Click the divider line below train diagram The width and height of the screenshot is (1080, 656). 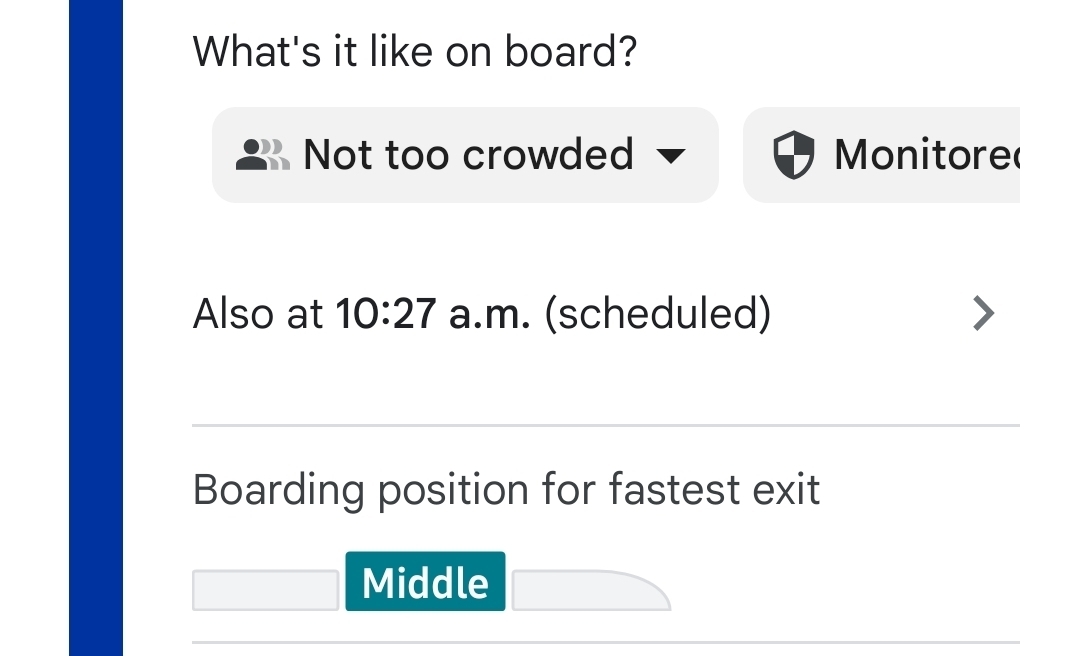[x=605, y=642]
